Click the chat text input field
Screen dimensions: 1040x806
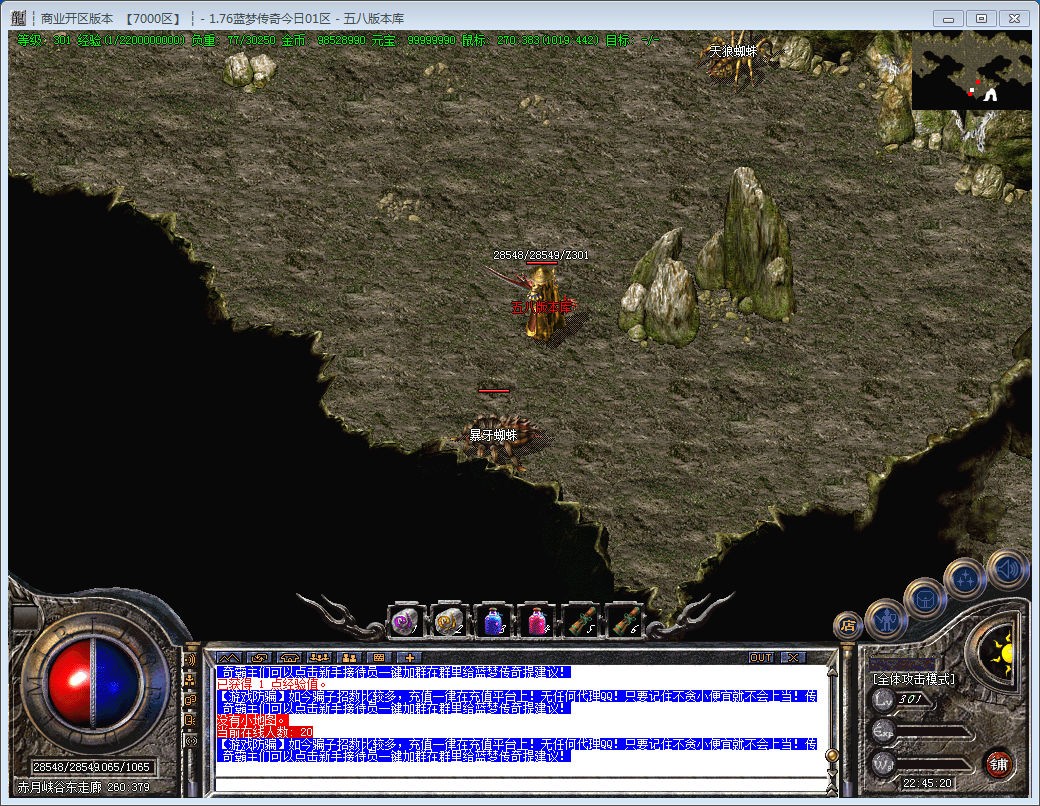tap(521, 785)
